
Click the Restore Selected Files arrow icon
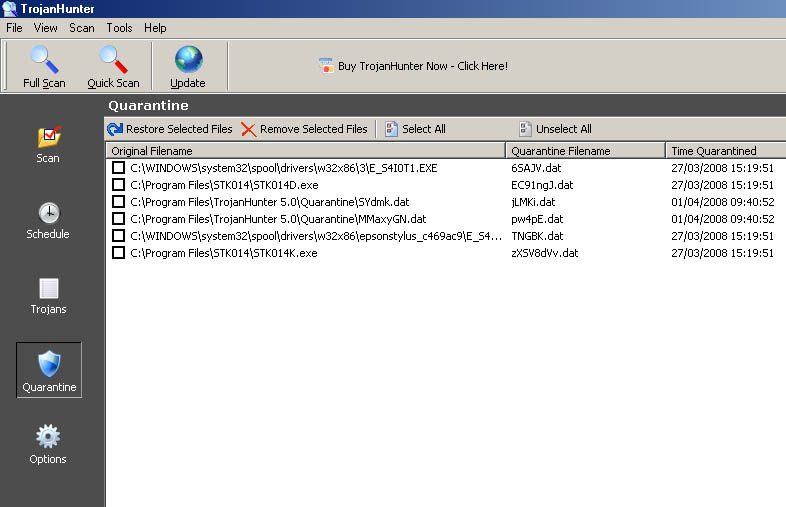[115, 129]
